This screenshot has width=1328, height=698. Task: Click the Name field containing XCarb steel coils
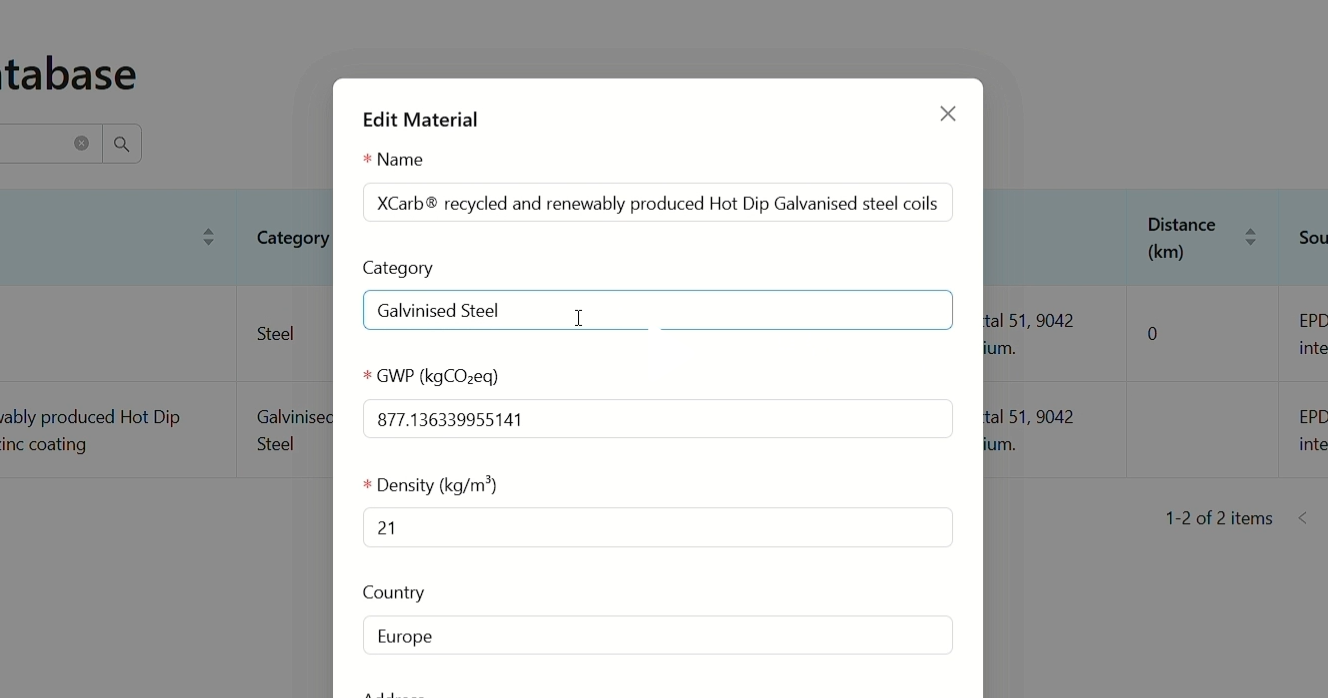coord(657,203)
